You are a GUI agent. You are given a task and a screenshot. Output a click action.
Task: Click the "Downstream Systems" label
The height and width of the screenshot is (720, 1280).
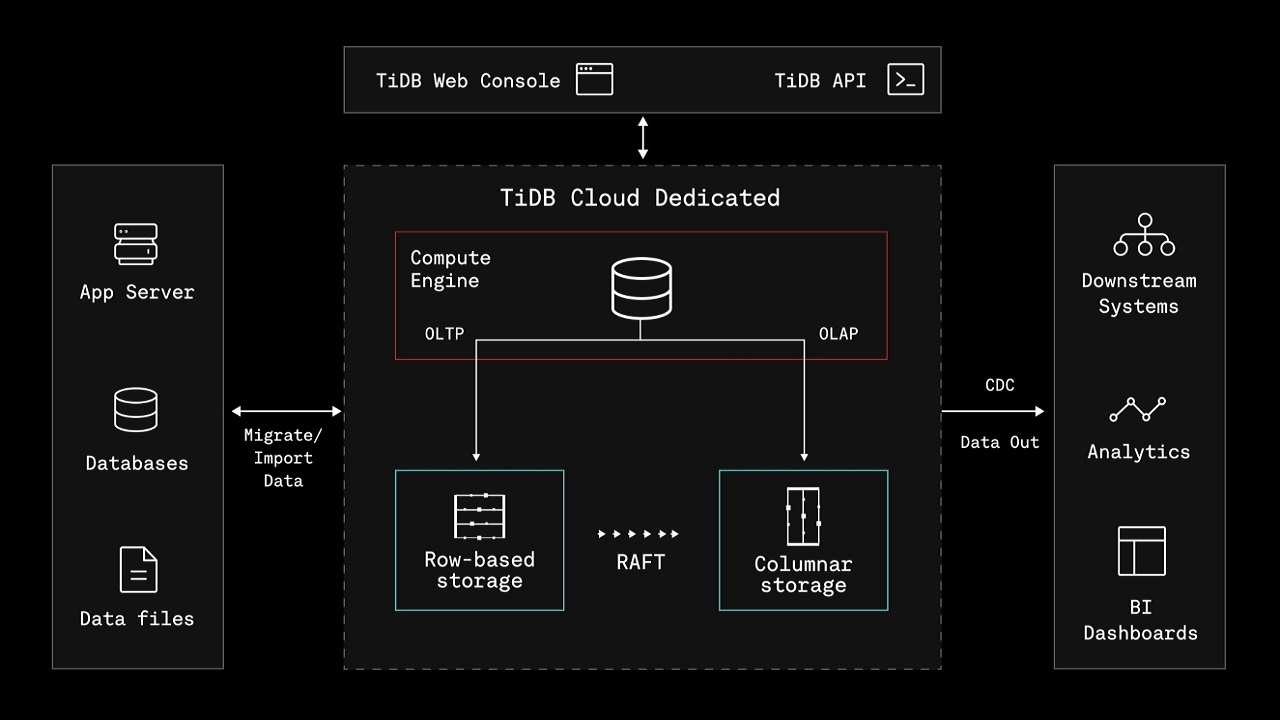tap(1139, 294)
